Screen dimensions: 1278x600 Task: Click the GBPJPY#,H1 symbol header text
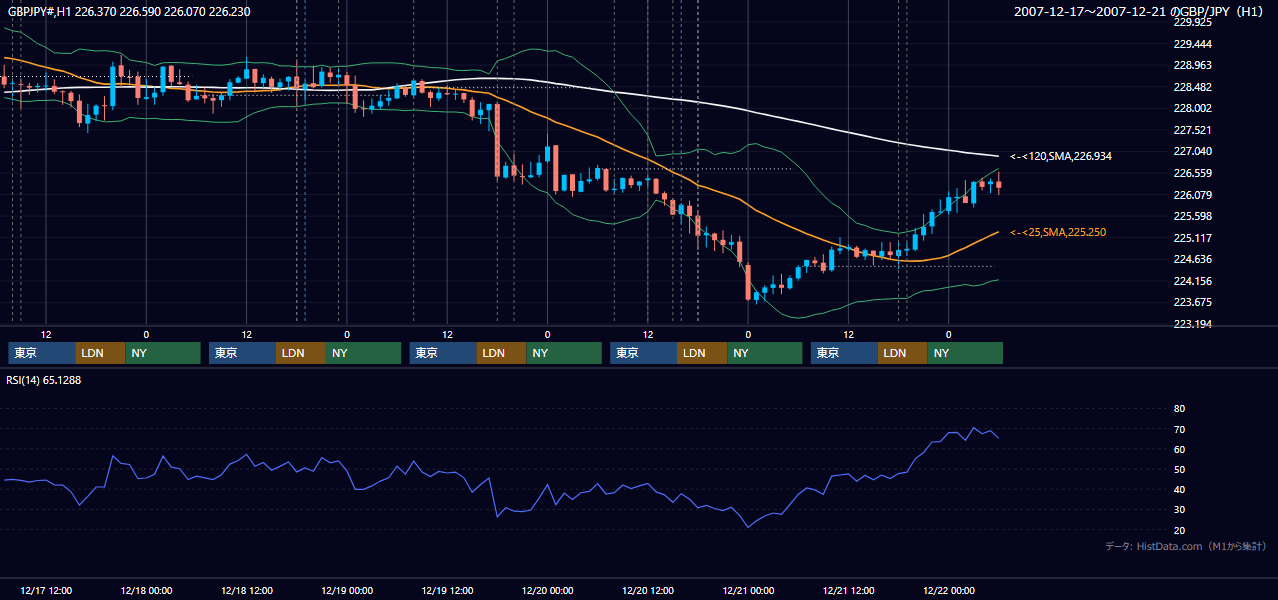(129, 12)
